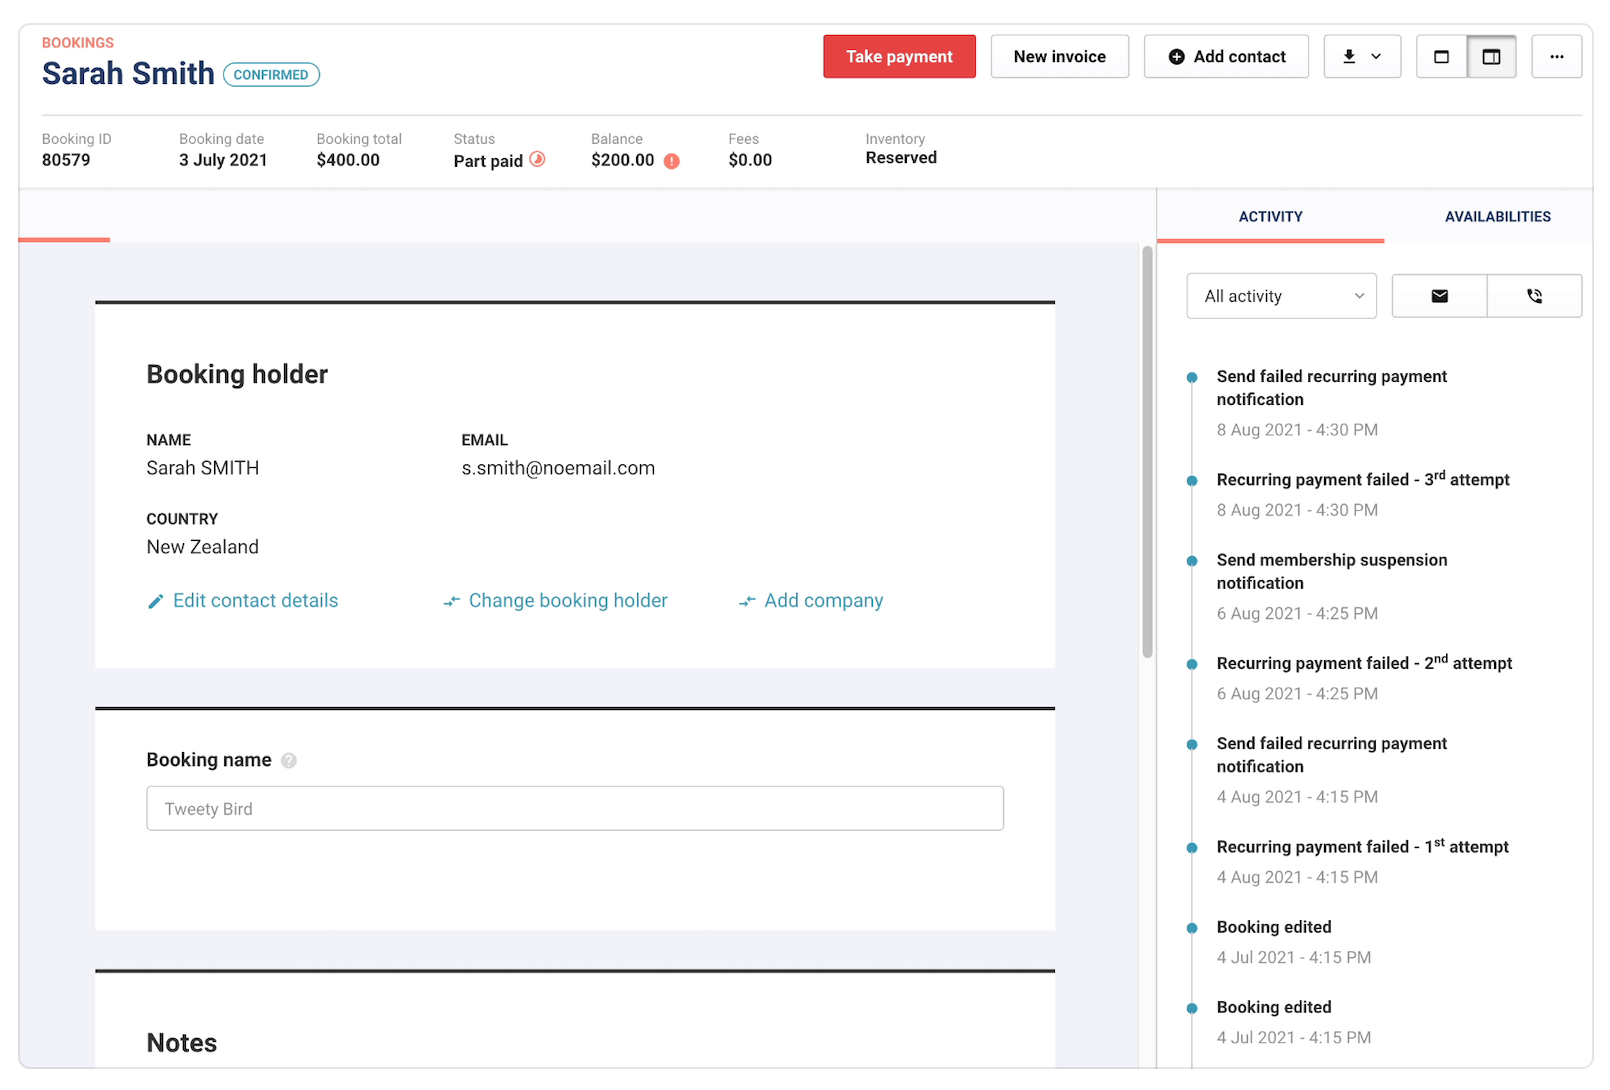Click the Part paid status icon
This screenshot has height=1090, width=1610.
point(537,159)
